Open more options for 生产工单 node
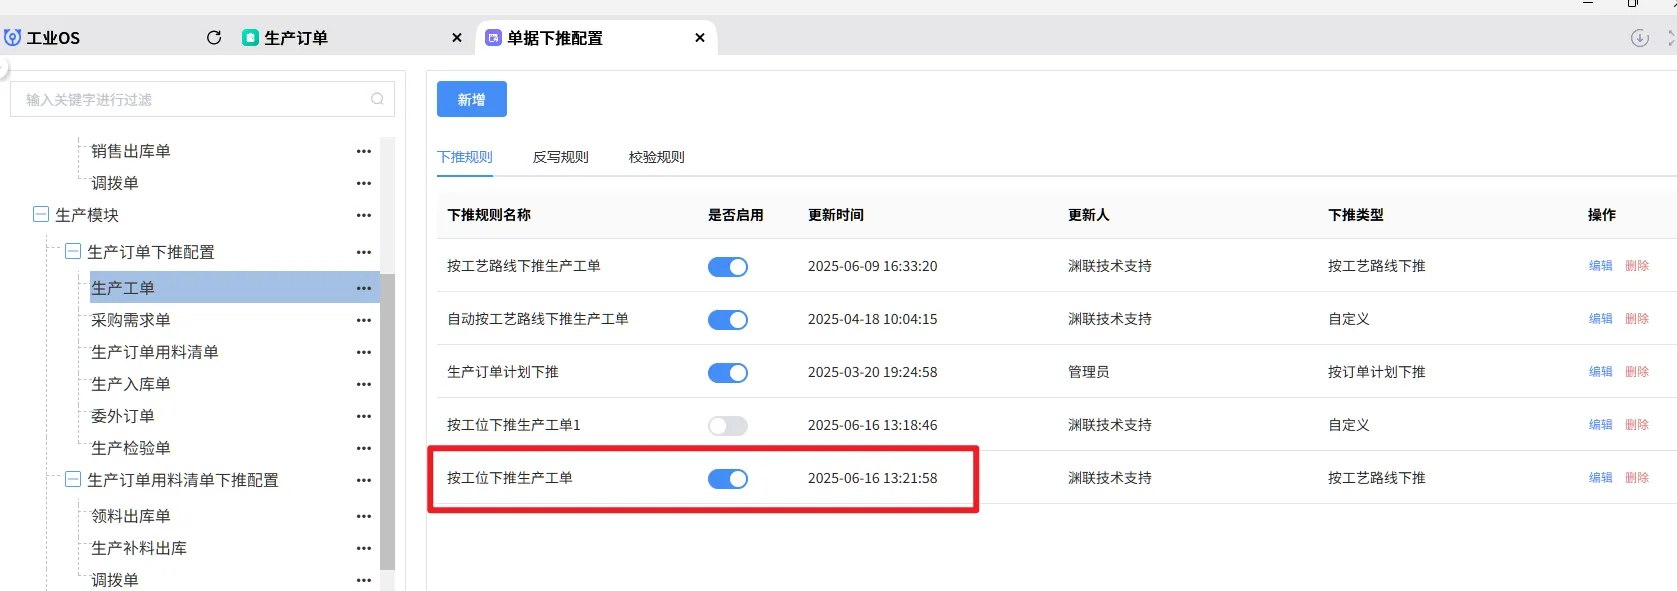1677x591 pixels. point(363,288)
